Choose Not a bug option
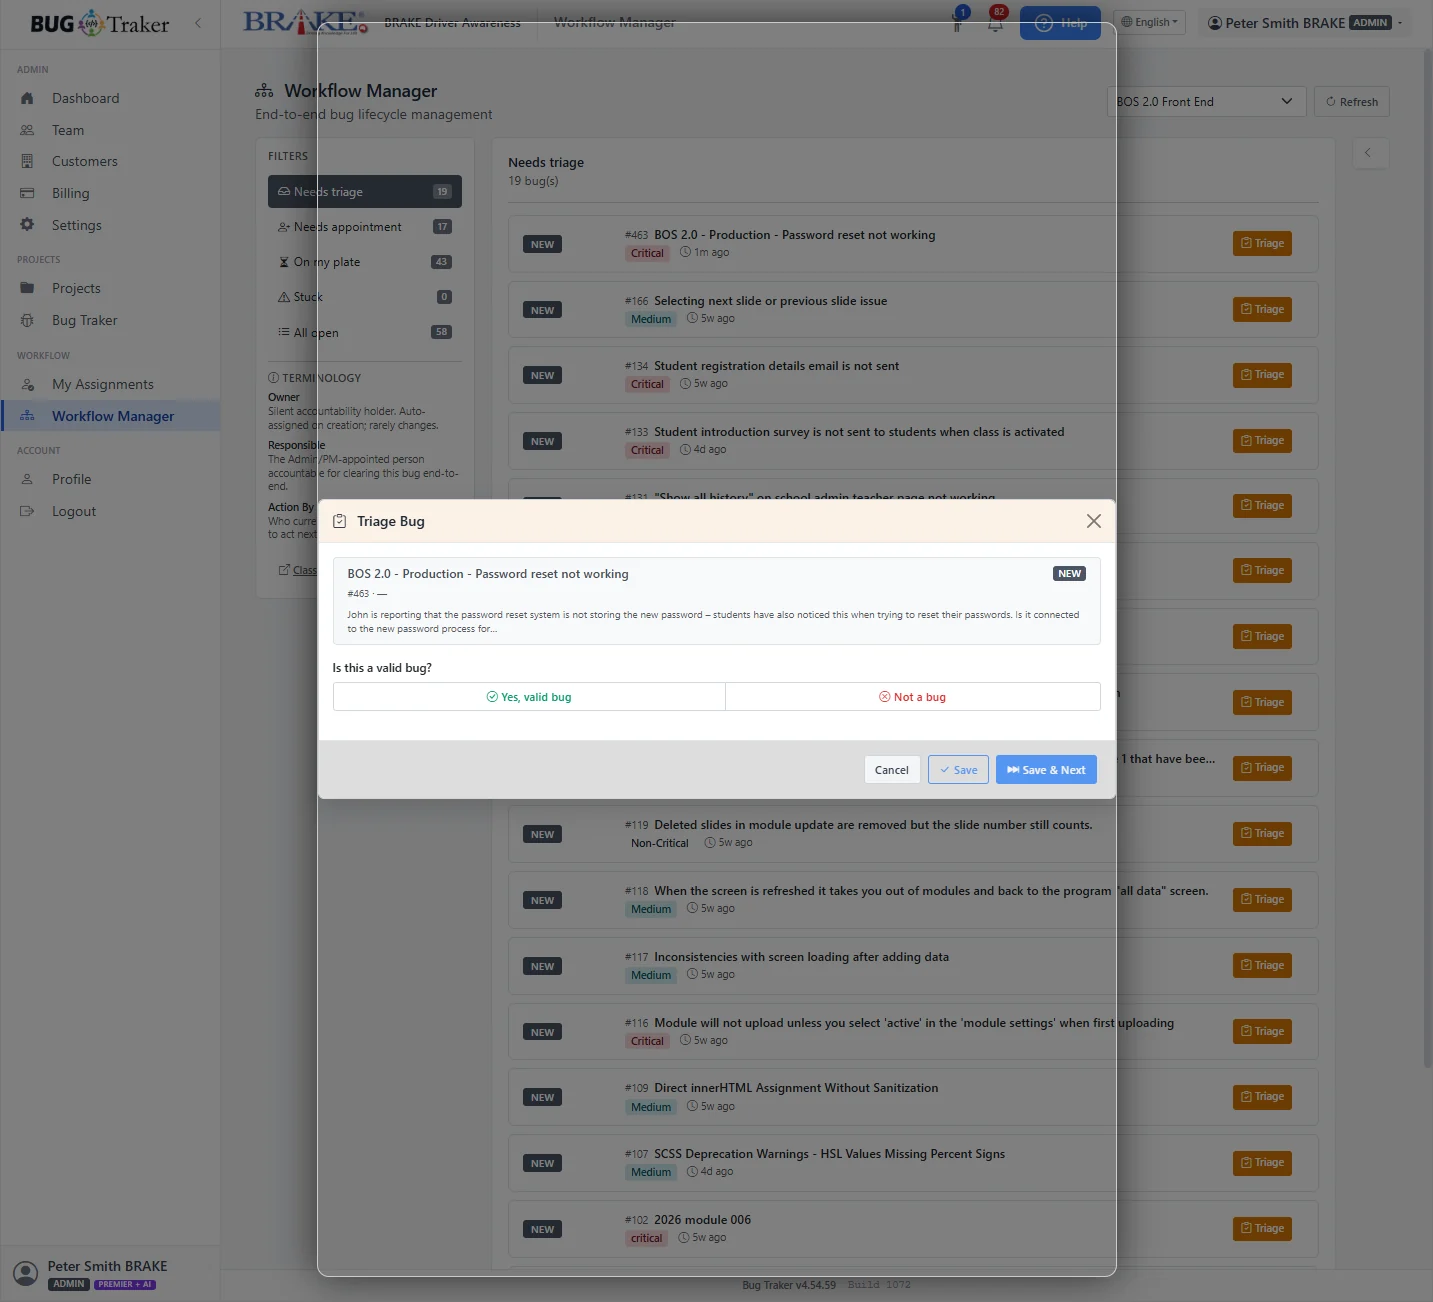1433x1302 pixels. coord(913,697)
